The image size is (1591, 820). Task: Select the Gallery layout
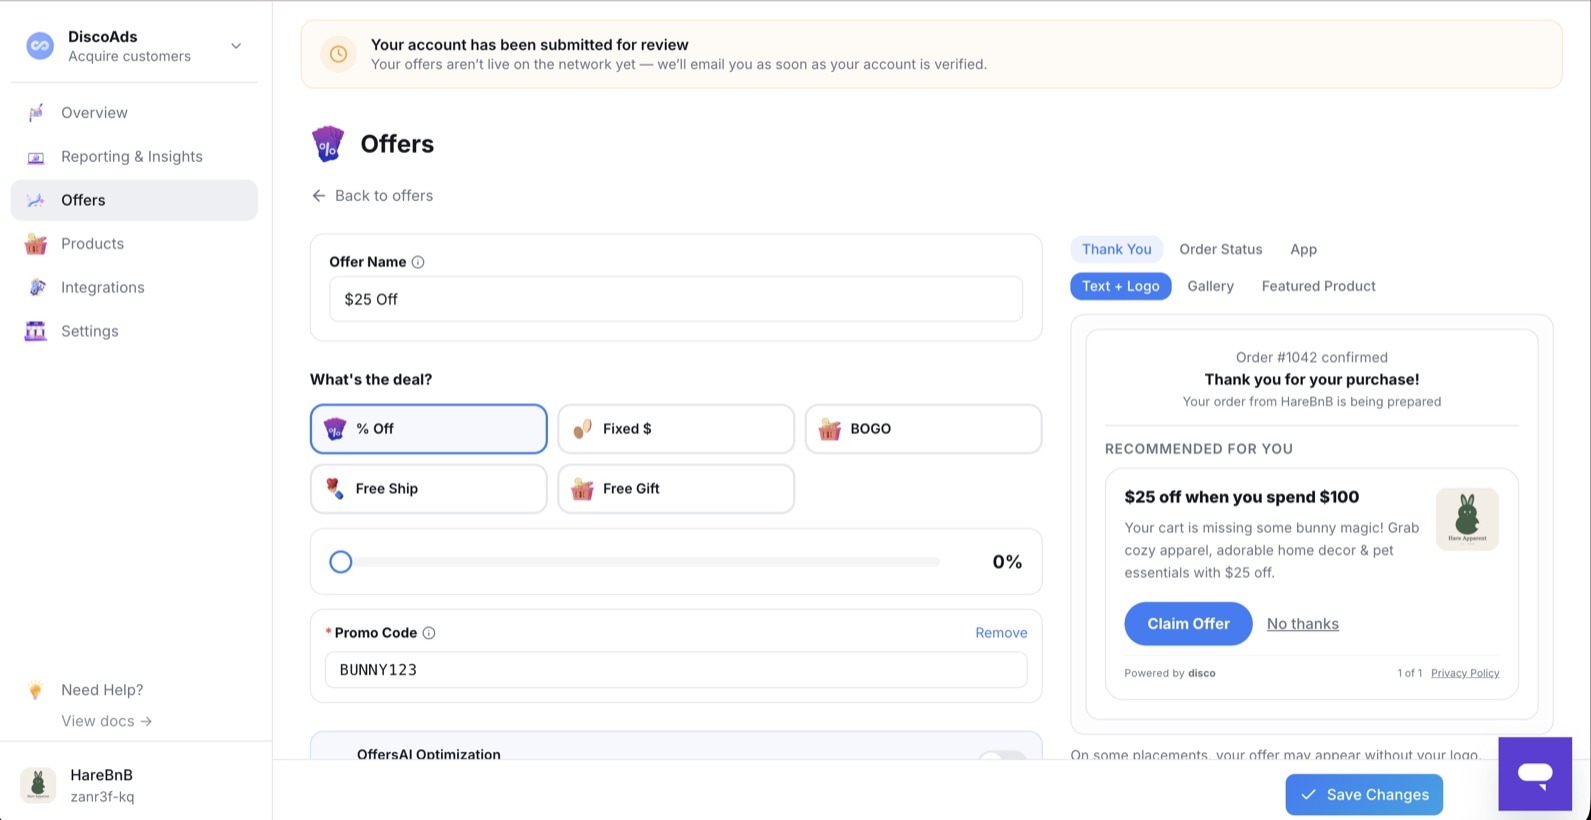[x=1210, y=286]
